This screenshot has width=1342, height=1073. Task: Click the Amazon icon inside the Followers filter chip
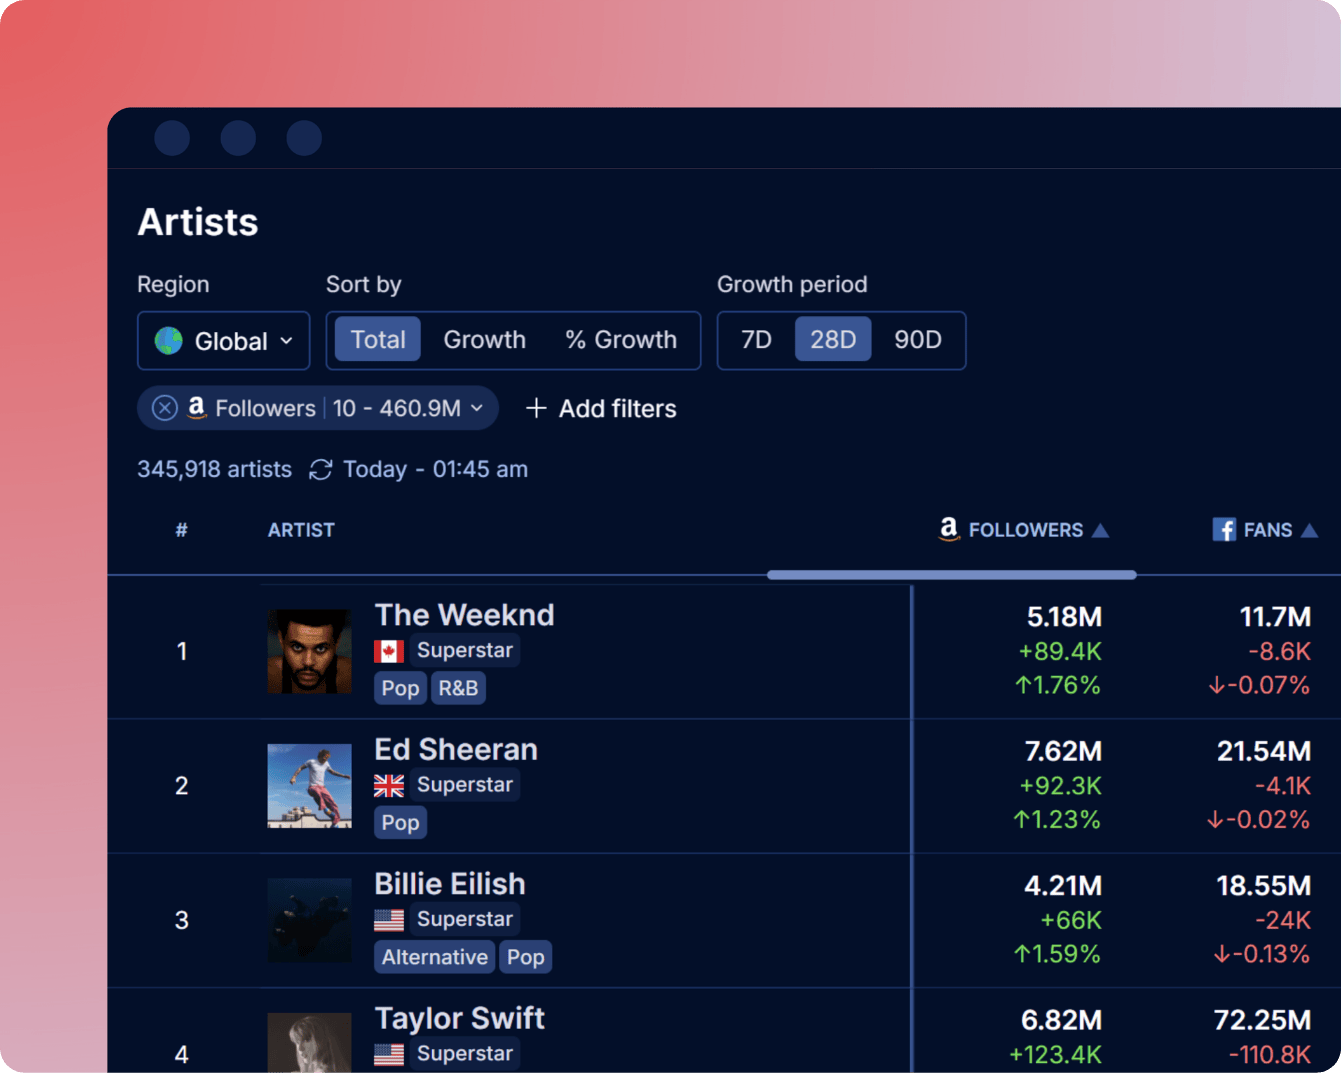196,407
